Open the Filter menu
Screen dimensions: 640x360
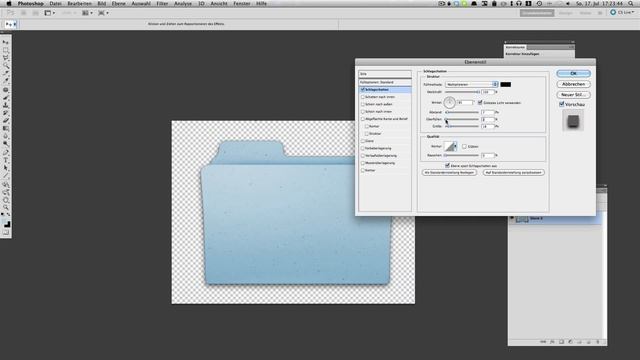162,3
